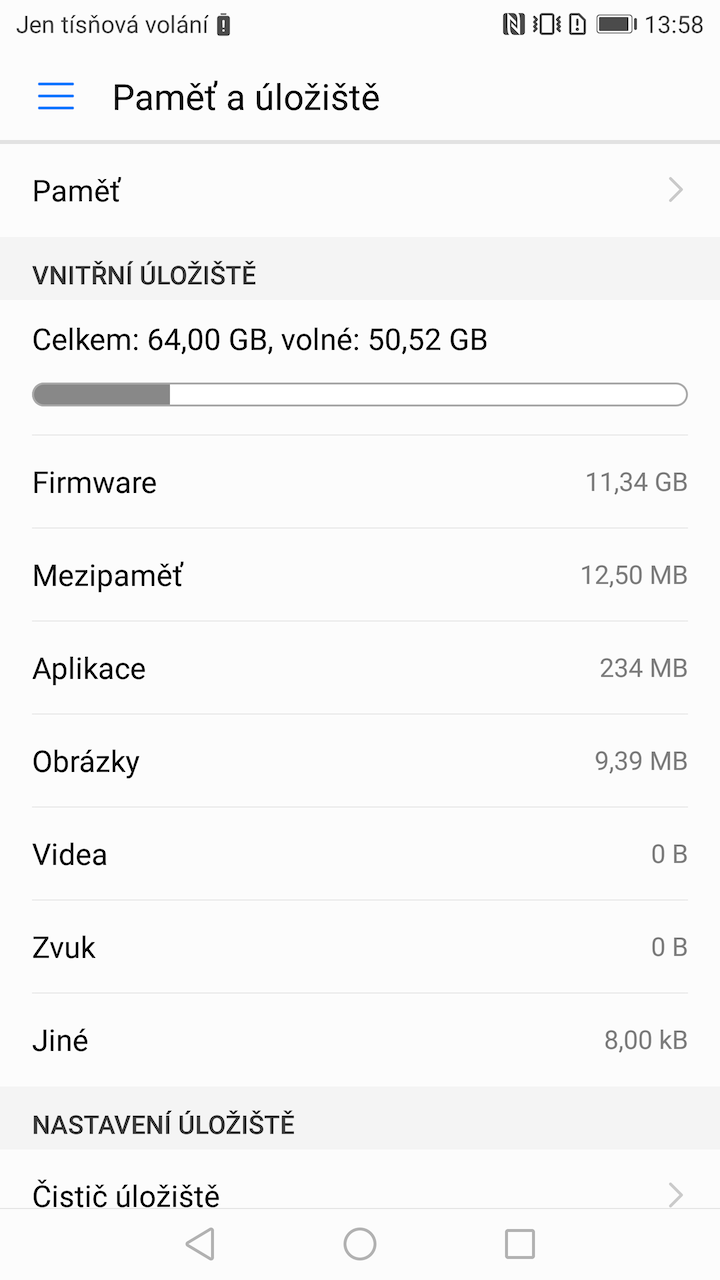
Task: Tap the Back navigation button
Action: point(200,1244)
